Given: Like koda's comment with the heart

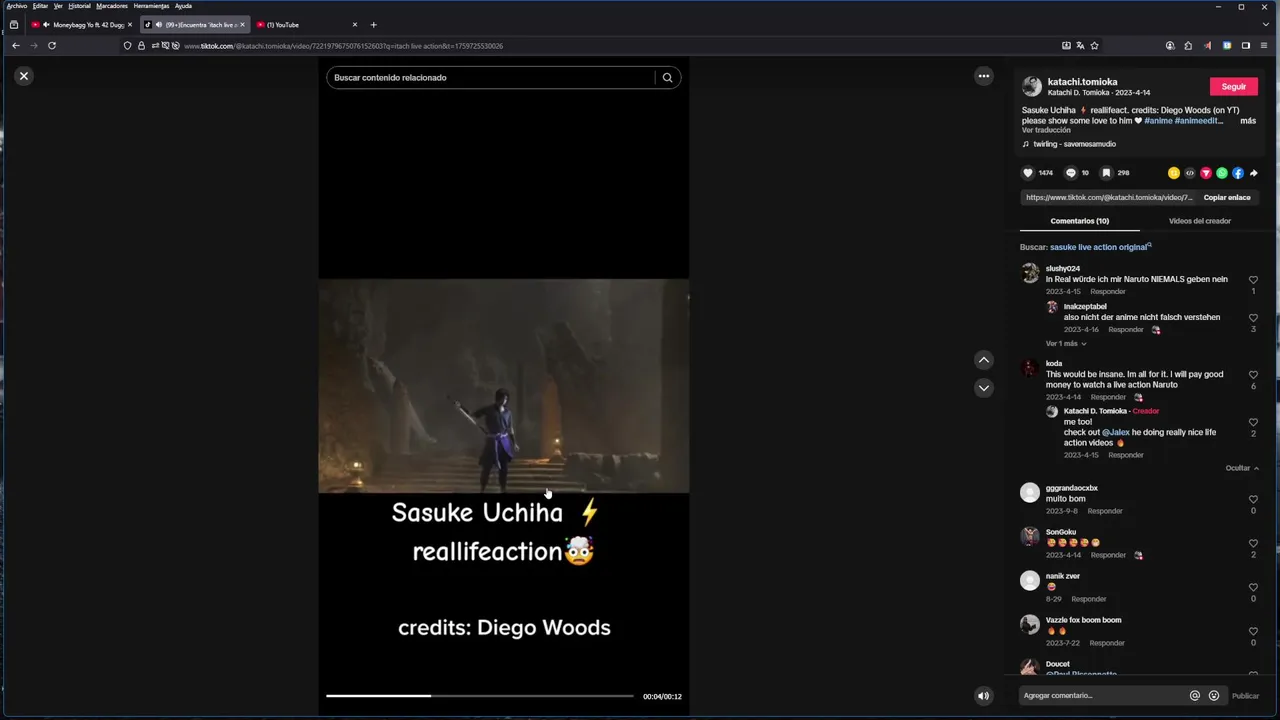Looking at the screenshot, I should (1253, 375).
